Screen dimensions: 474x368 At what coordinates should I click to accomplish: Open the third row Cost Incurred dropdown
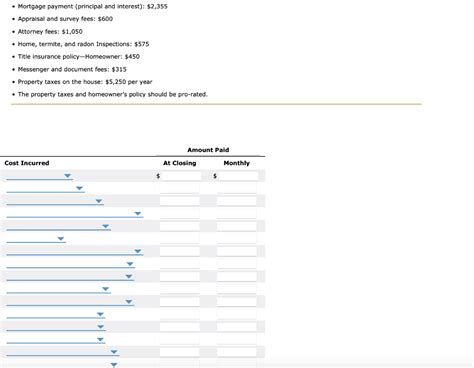click(55, 201)
